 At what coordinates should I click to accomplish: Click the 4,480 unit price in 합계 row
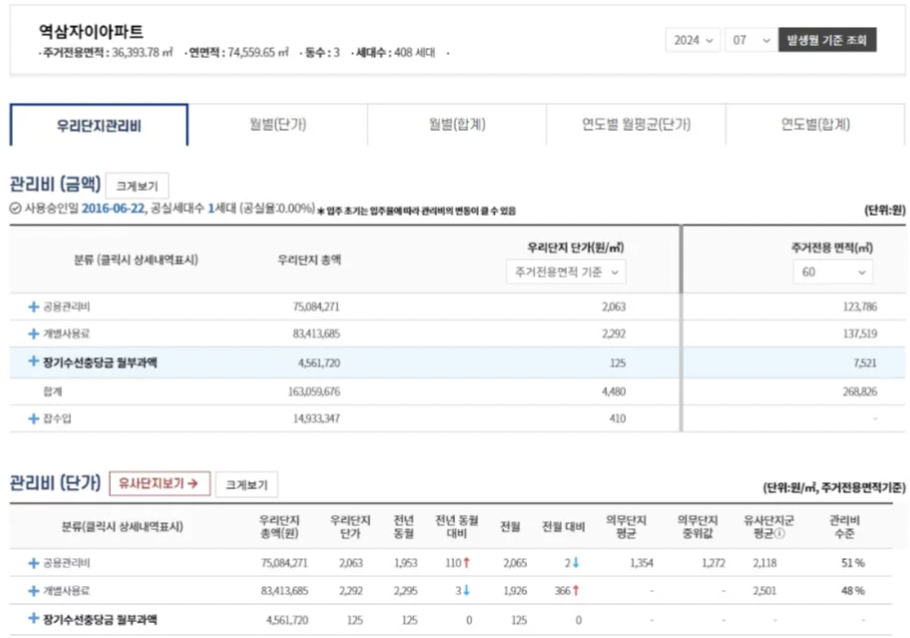613,392
